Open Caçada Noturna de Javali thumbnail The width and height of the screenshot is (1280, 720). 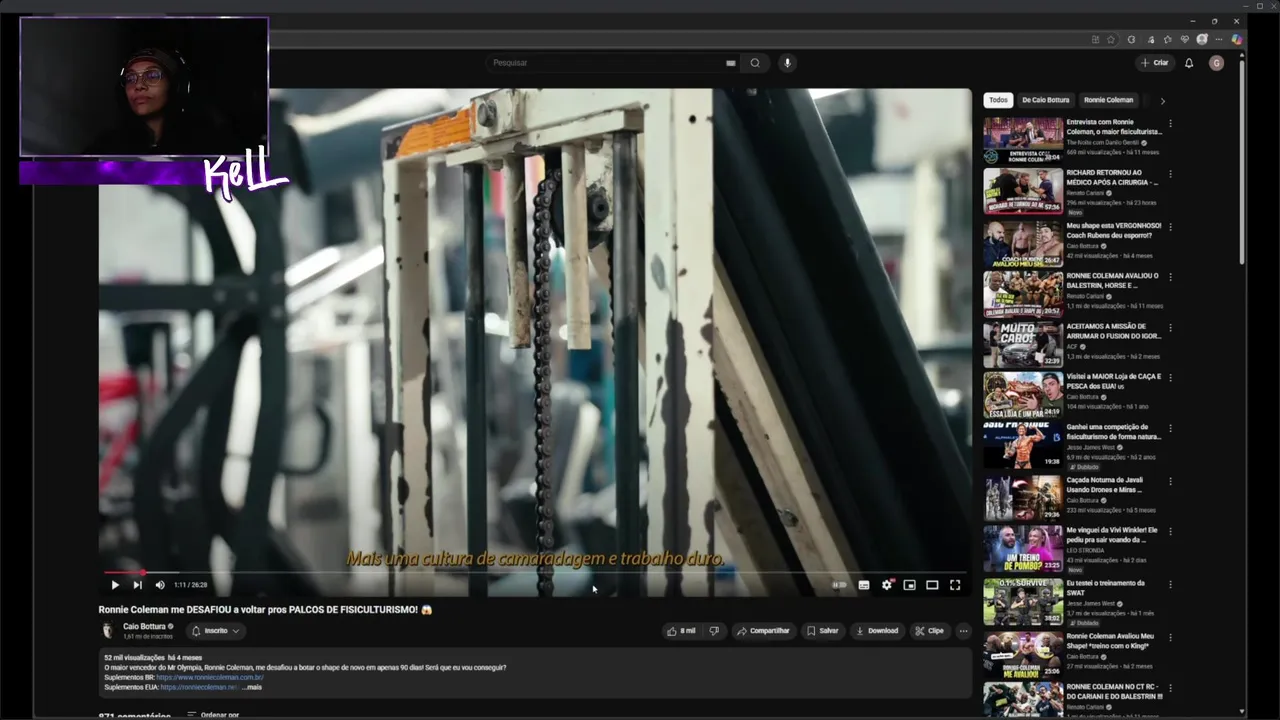point(1023,497)
